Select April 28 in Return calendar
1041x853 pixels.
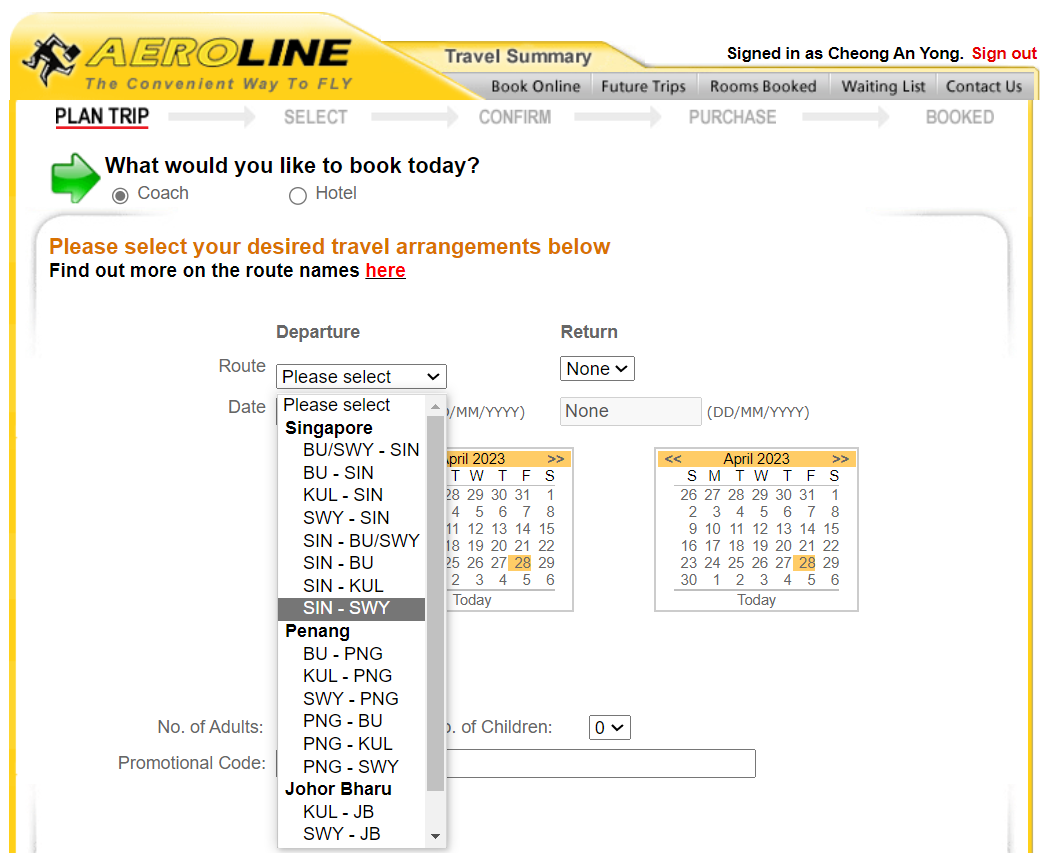(807, 563)
